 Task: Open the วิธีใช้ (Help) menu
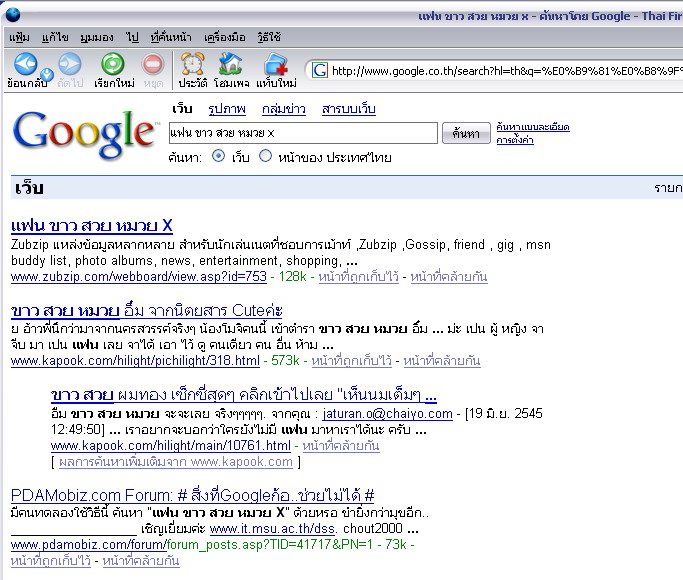269,37
